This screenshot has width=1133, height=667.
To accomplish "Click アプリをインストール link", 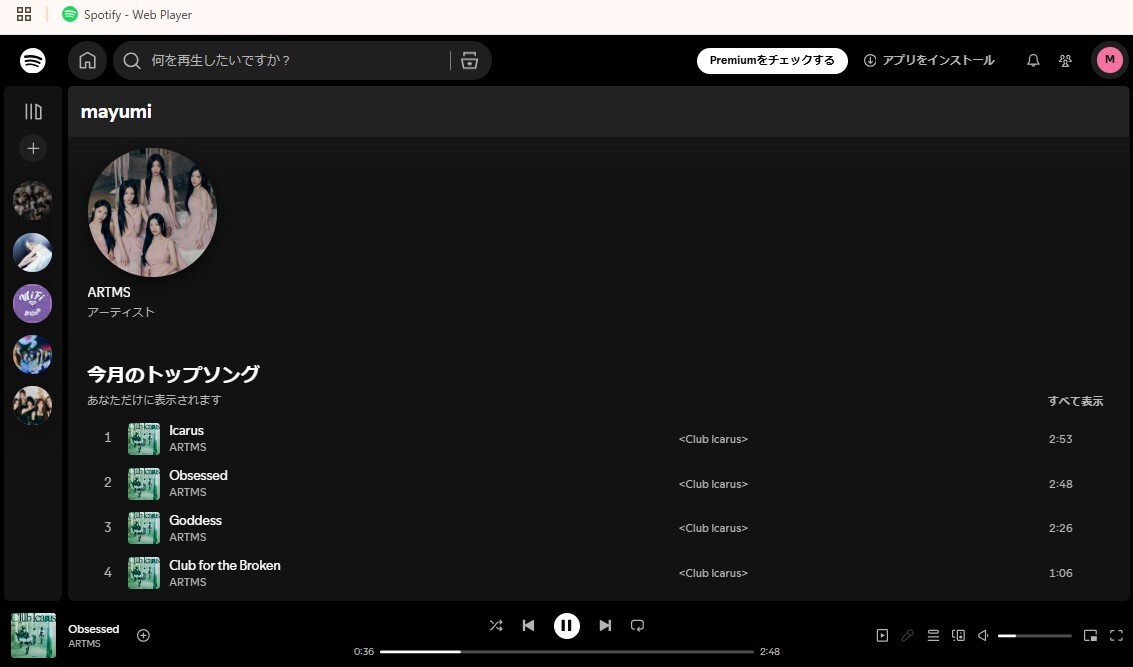I will [x=929, y=61].
